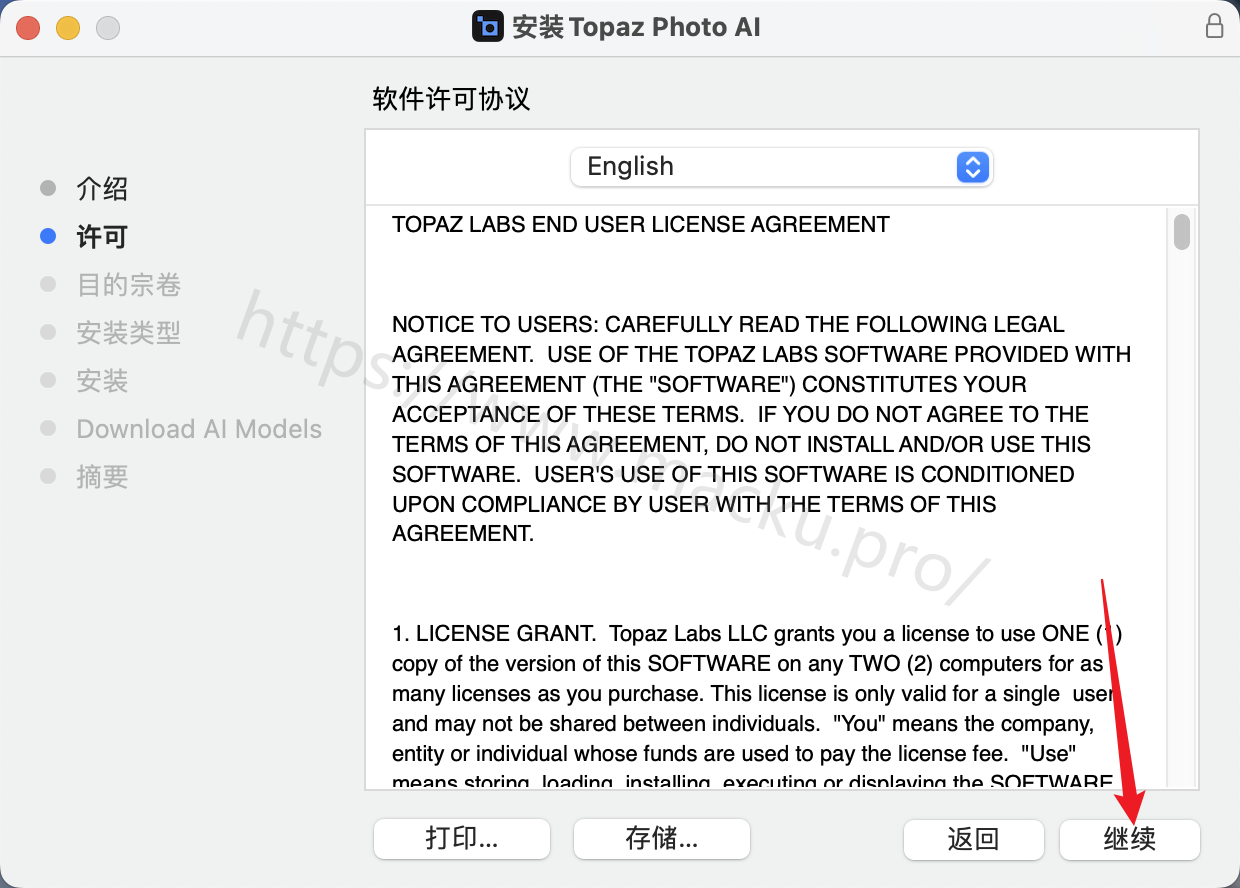Select the 介绍 step in sidebar

[102, 189]
